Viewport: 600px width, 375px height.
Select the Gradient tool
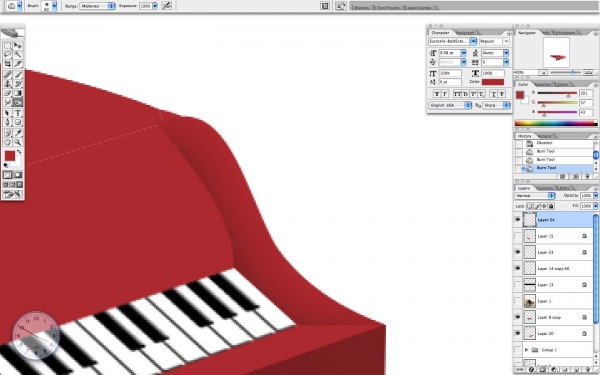click(x=18, y=93)
